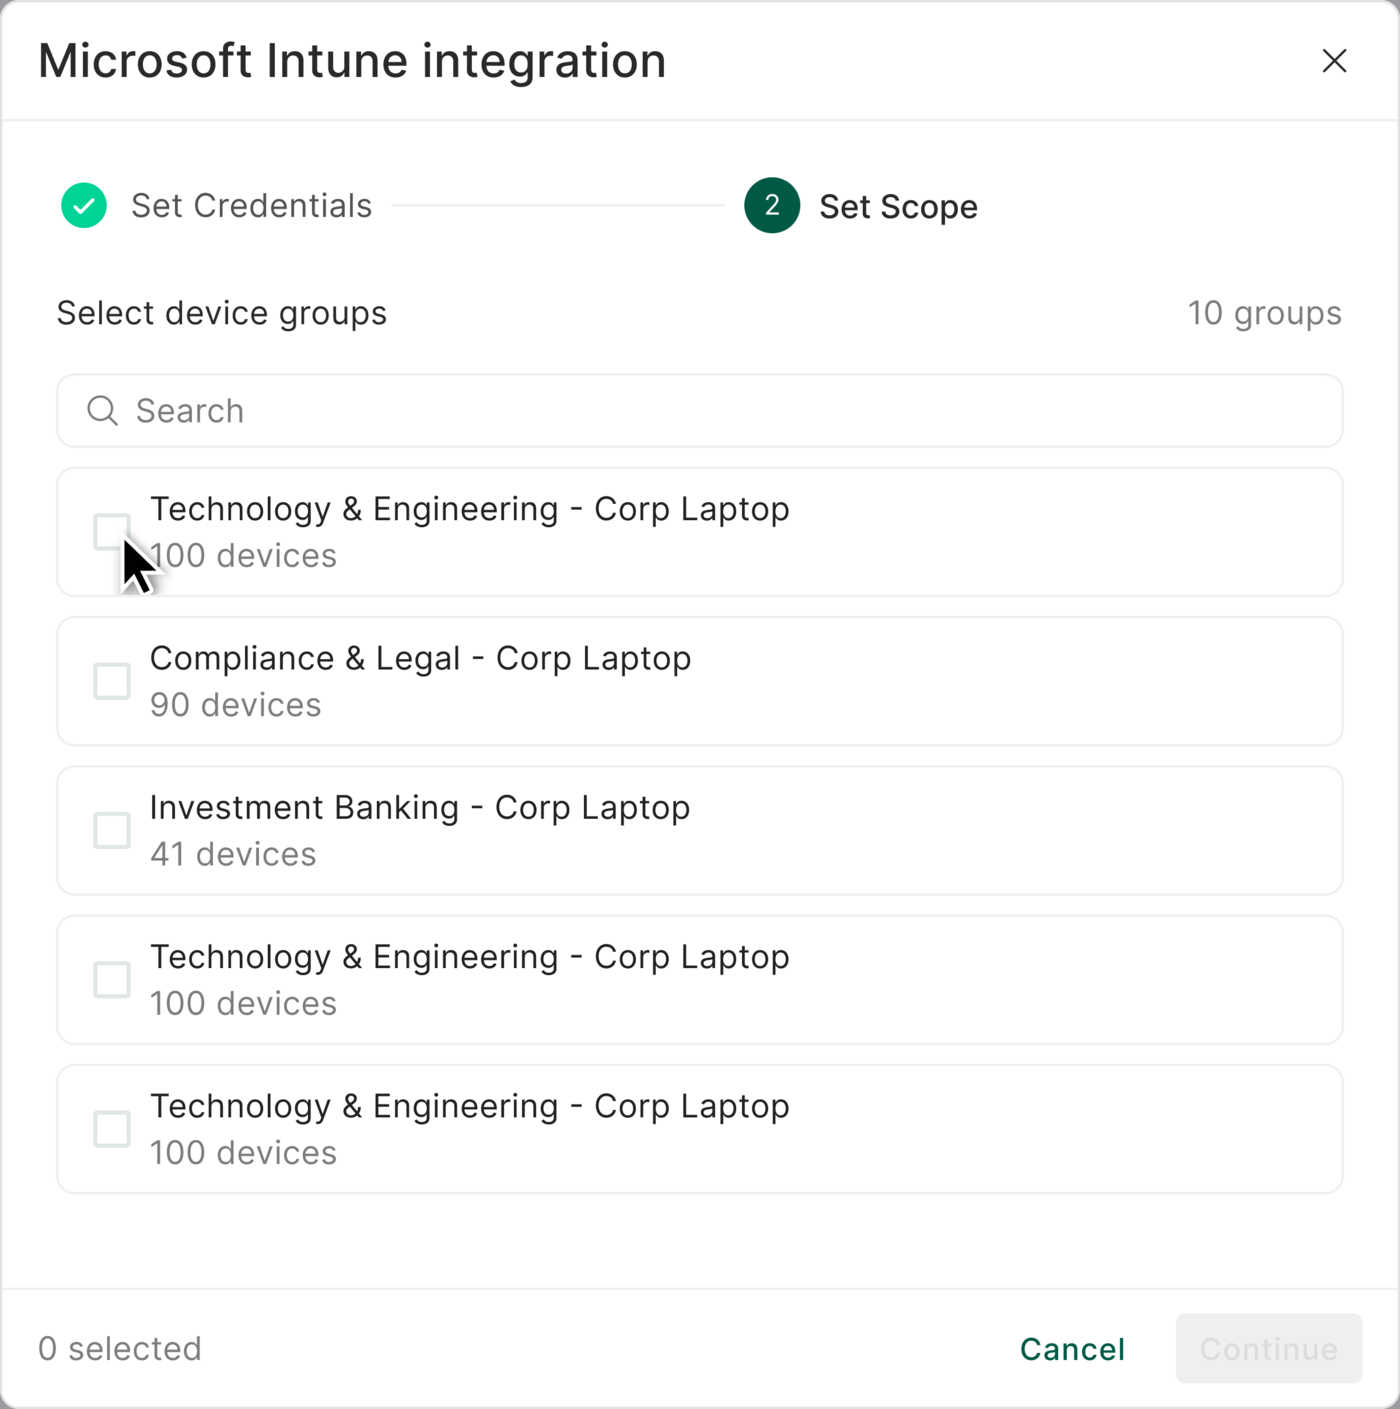Click the step 2 circle icon

(772, 206)
